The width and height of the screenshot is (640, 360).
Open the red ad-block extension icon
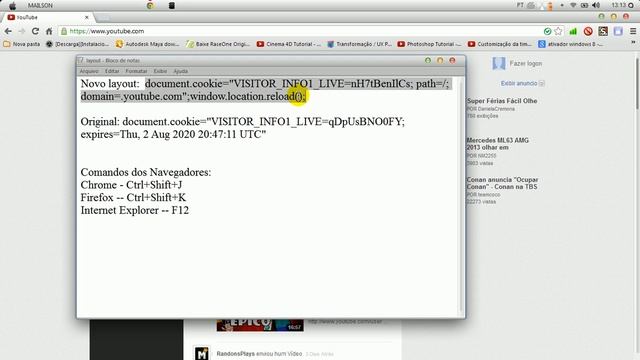(x=588, y=31)
